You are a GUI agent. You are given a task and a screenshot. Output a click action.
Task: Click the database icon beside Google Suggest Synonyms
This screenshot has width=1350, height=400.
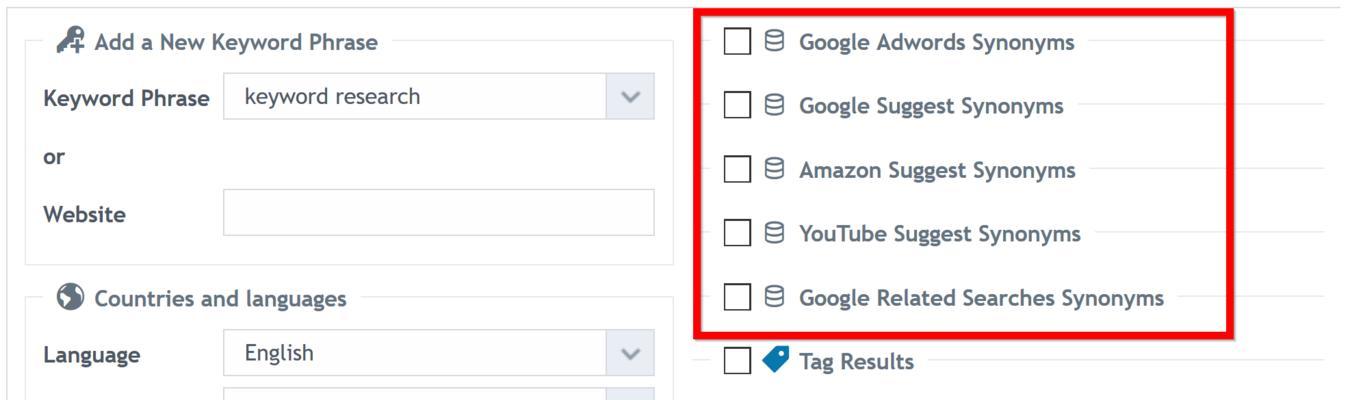point(774,106)
